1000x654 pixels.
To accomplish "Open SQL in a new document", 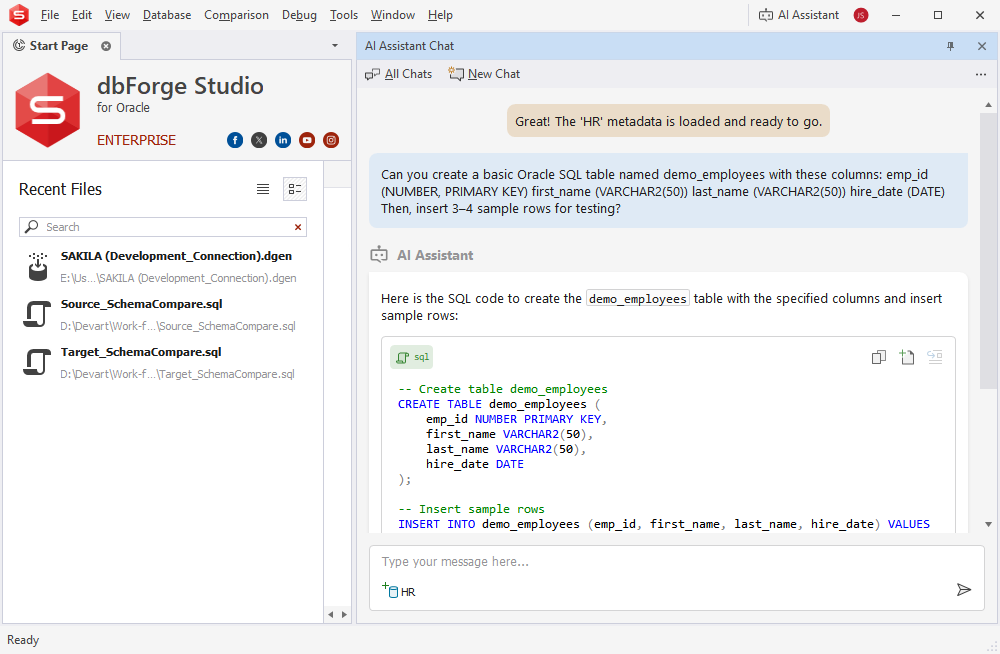I will [906, 357].
